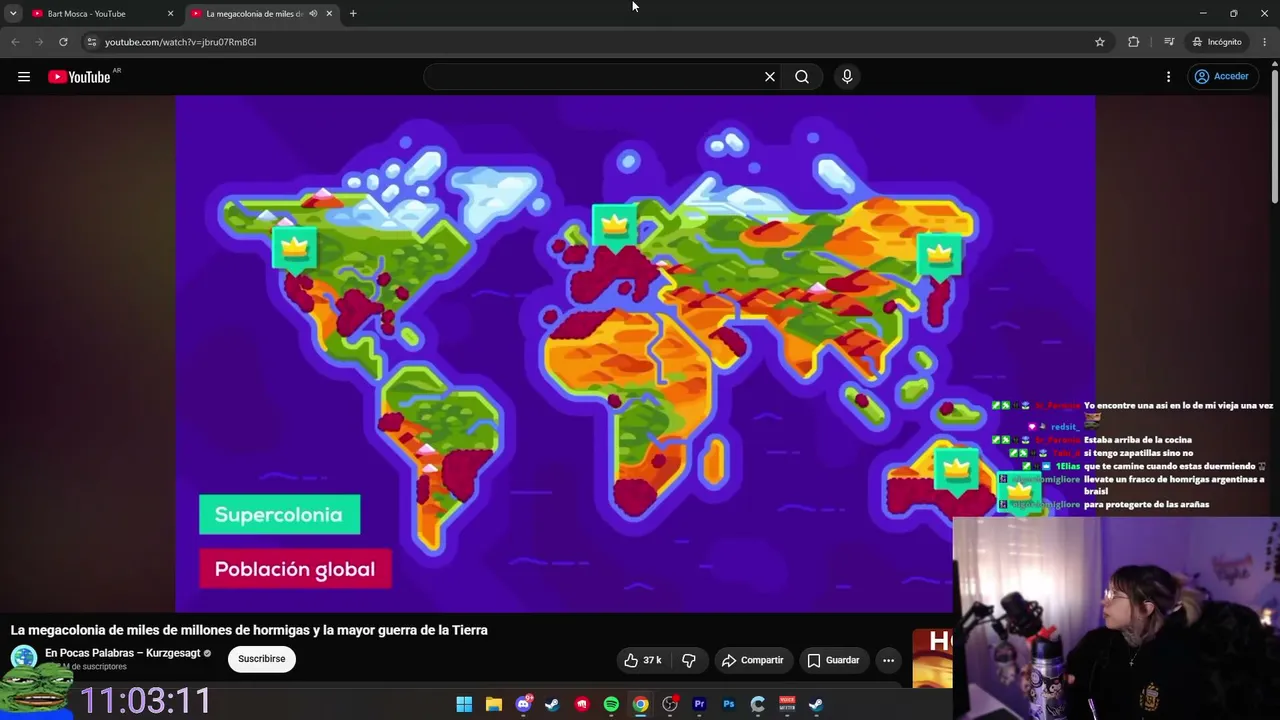
Task: Open Chrome extensions puzzle icon
Action: point(1133,42)
